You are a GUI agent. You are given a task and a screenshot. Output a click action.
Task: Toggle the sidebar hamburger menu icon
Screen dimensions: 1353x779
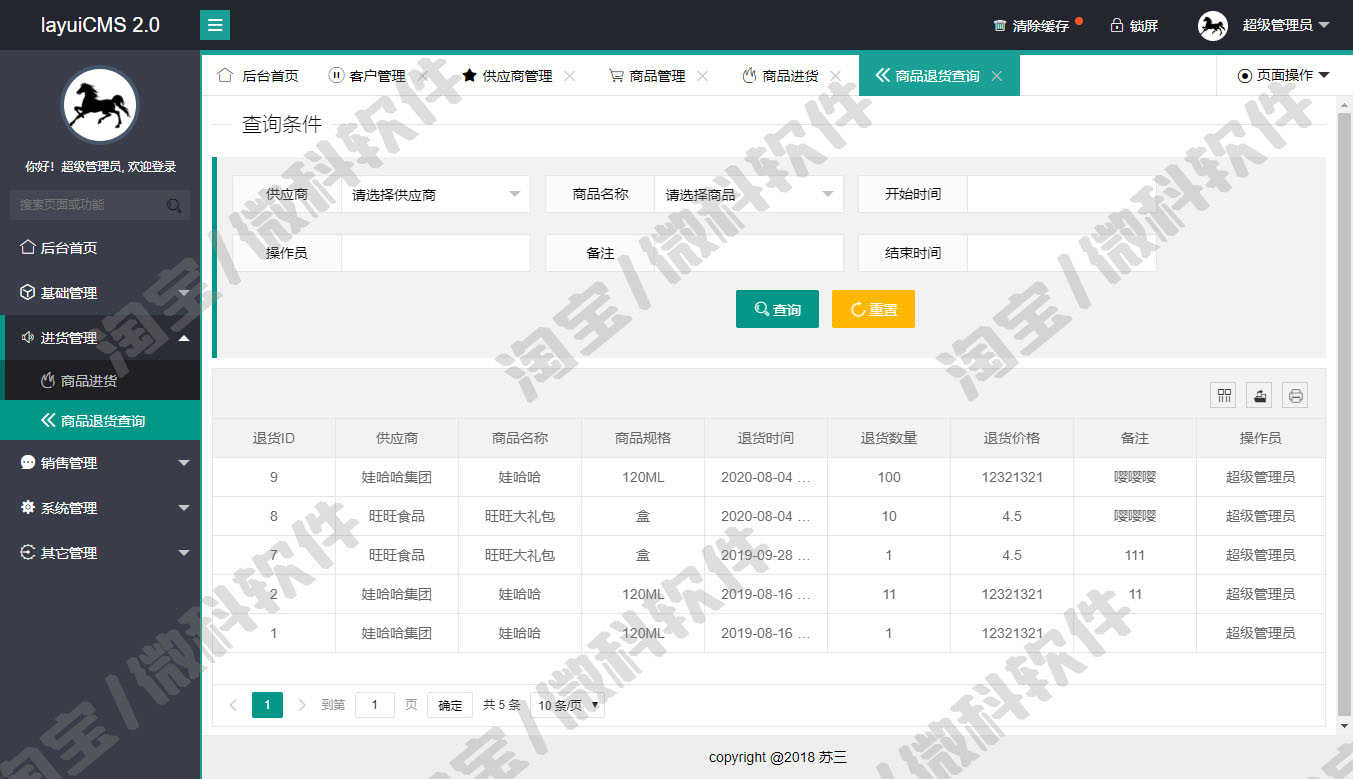click(x=215, y=25)
